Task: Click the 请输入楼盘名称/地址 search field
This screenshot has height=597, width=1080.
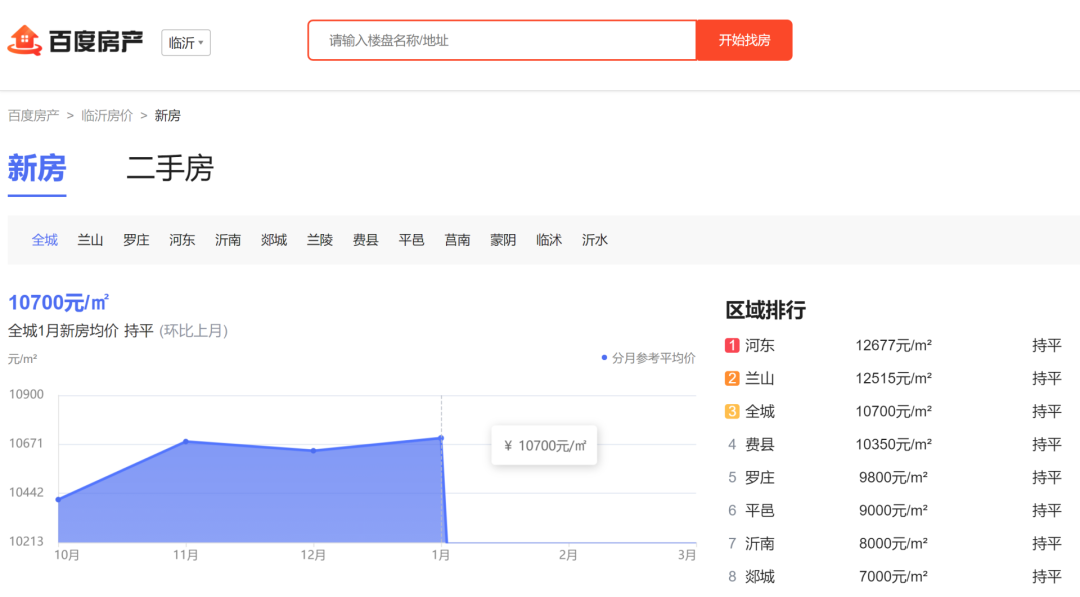Action: click(x=500, y=40)
